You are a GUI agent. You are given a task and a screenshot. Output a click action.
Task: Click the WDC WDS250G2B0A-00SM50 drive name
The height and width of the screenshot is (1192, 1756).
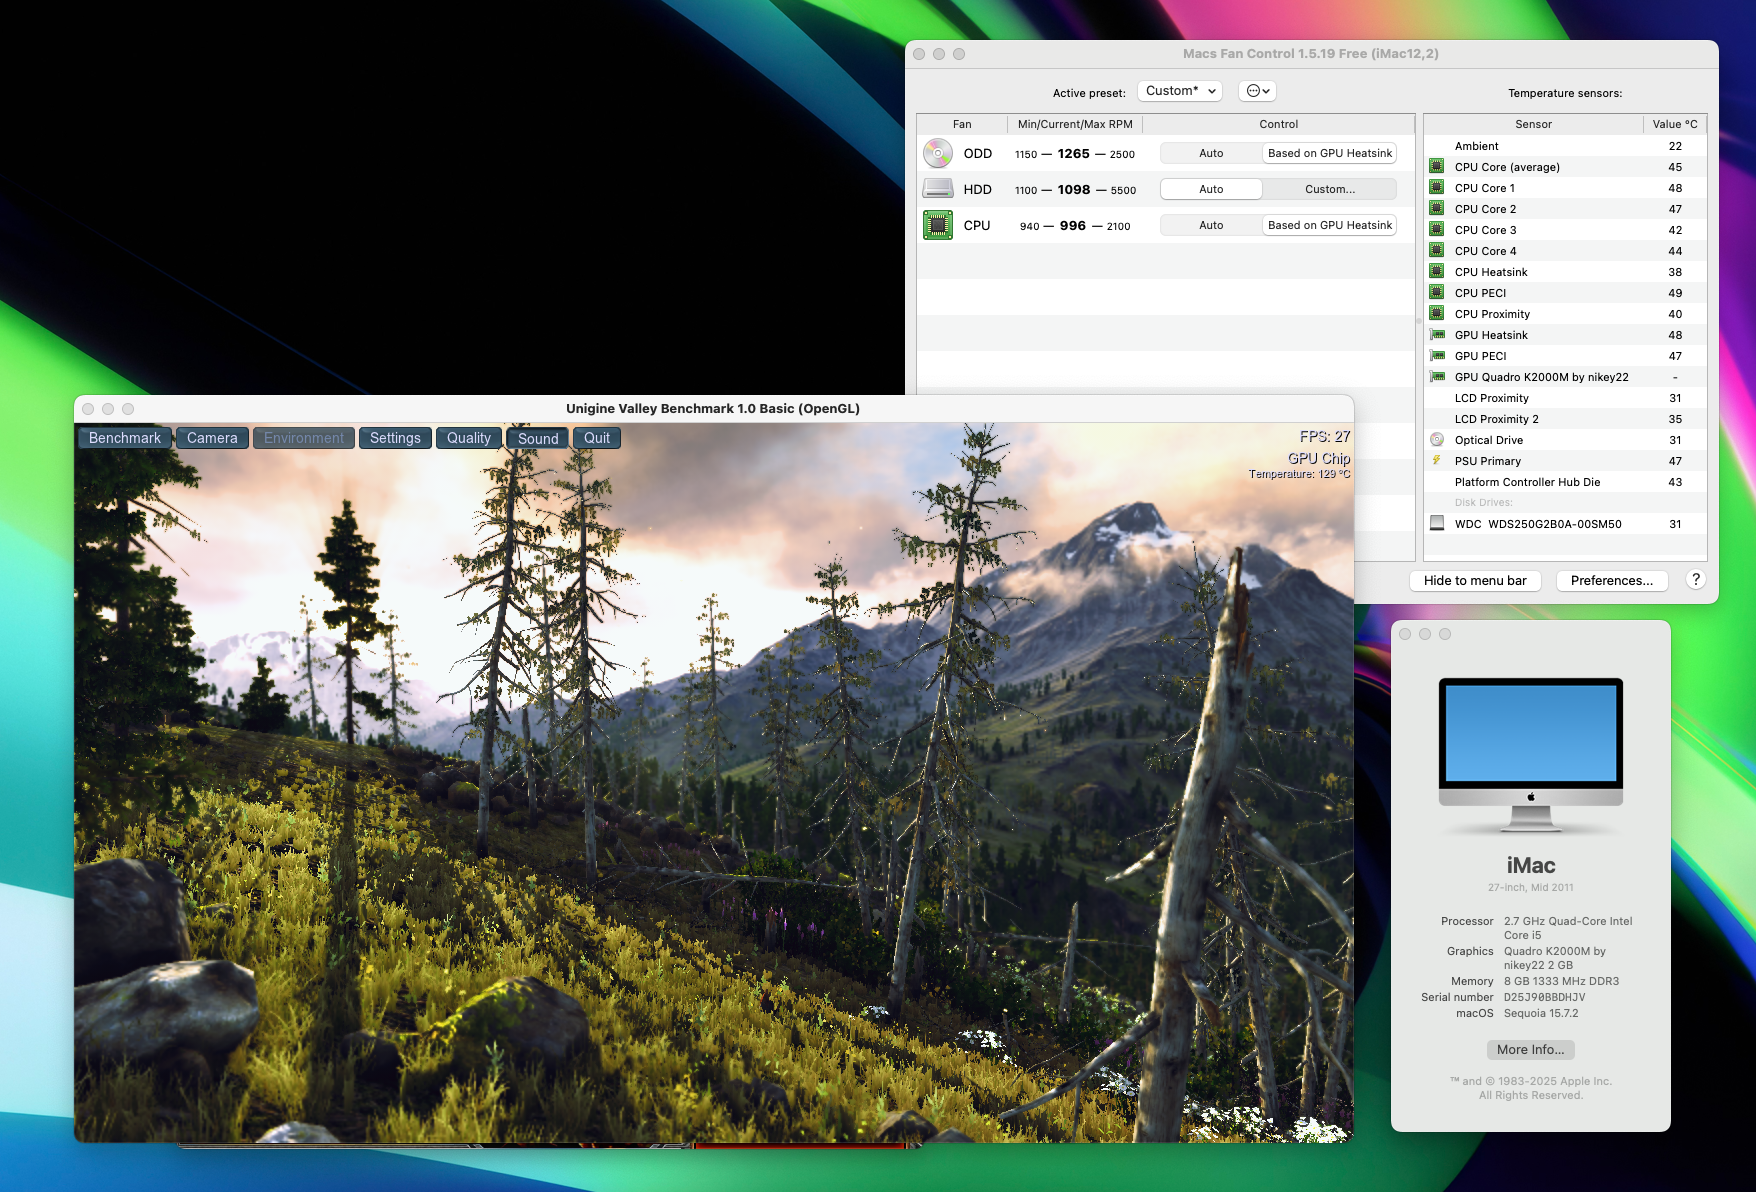[1538, 524]
